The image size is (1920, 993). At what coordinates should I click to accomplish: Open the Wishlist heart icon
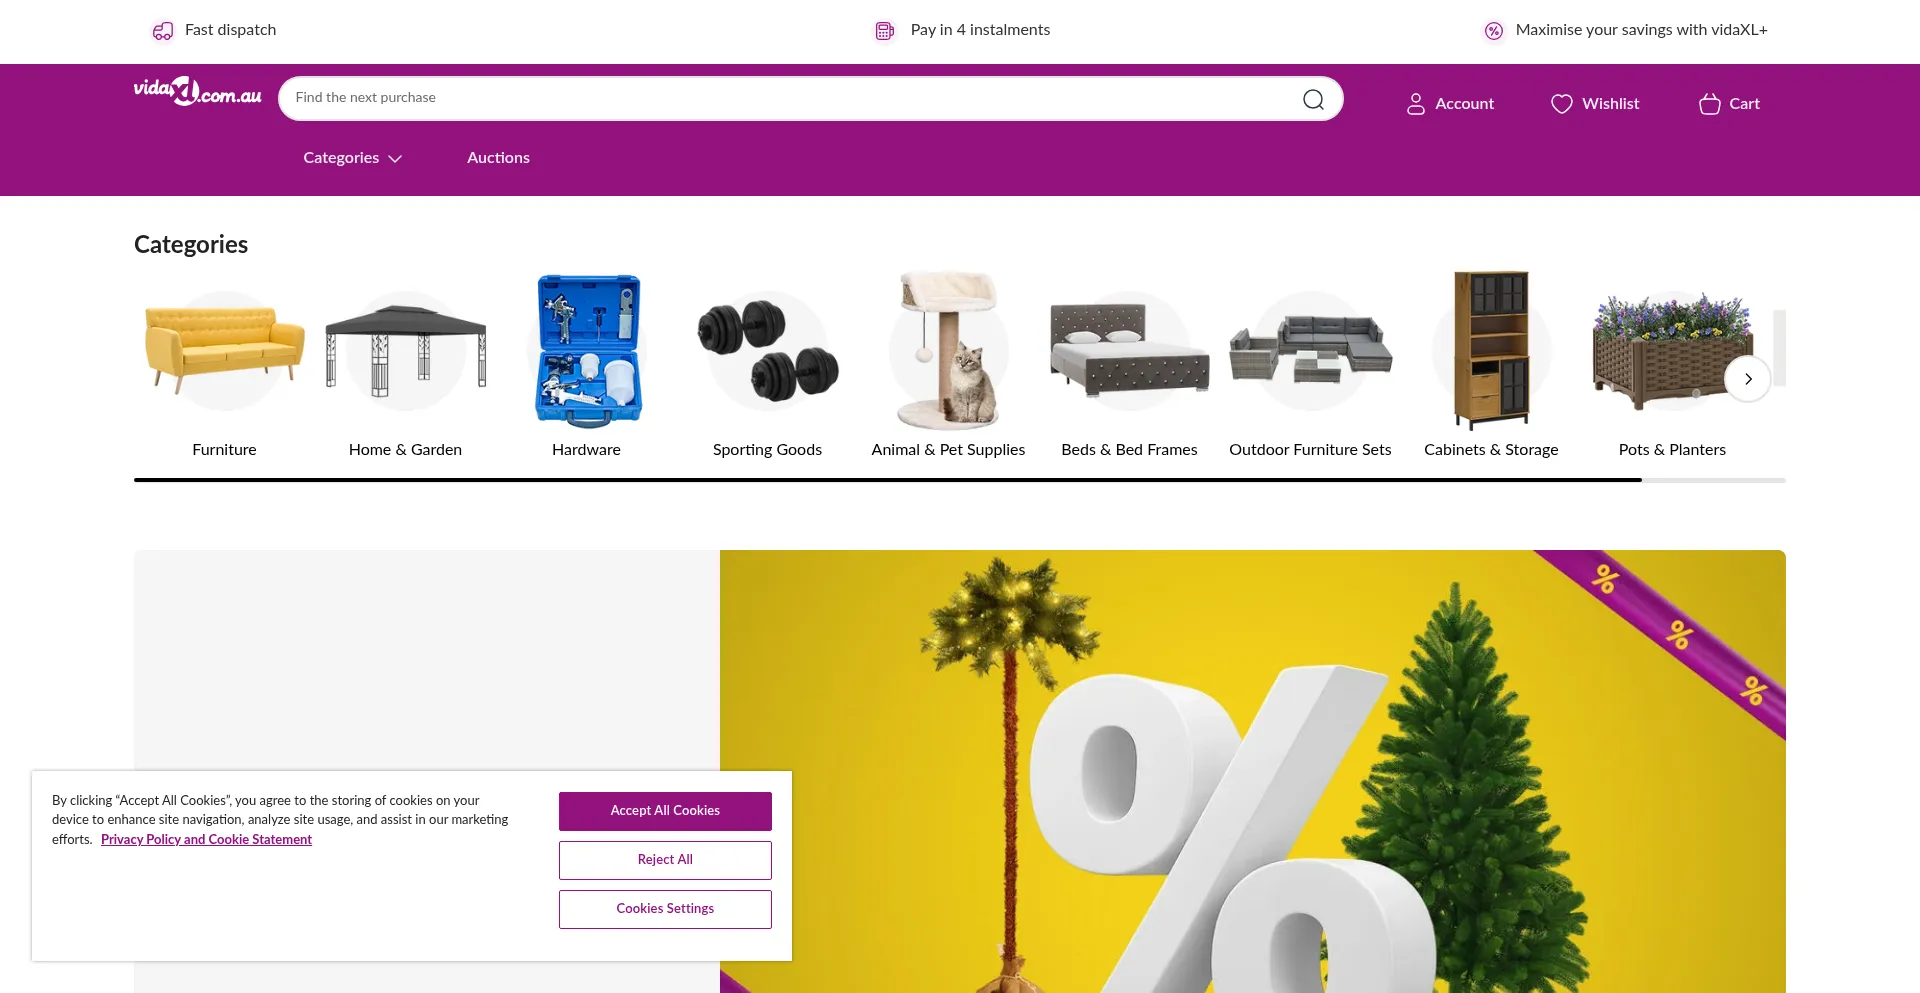point(1561,104)
